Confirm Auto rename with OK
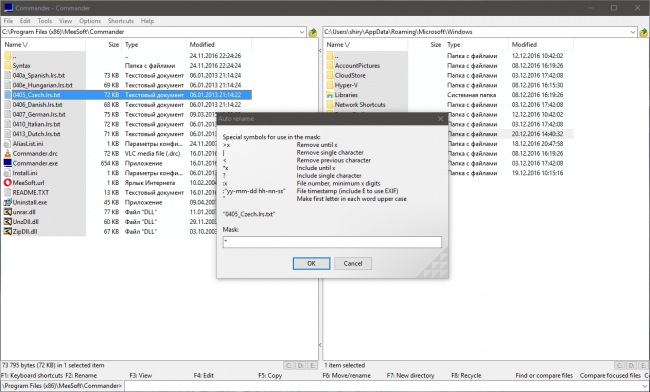Image resolution: width=650 pixels, height=392 pixels. click(311, 264)
